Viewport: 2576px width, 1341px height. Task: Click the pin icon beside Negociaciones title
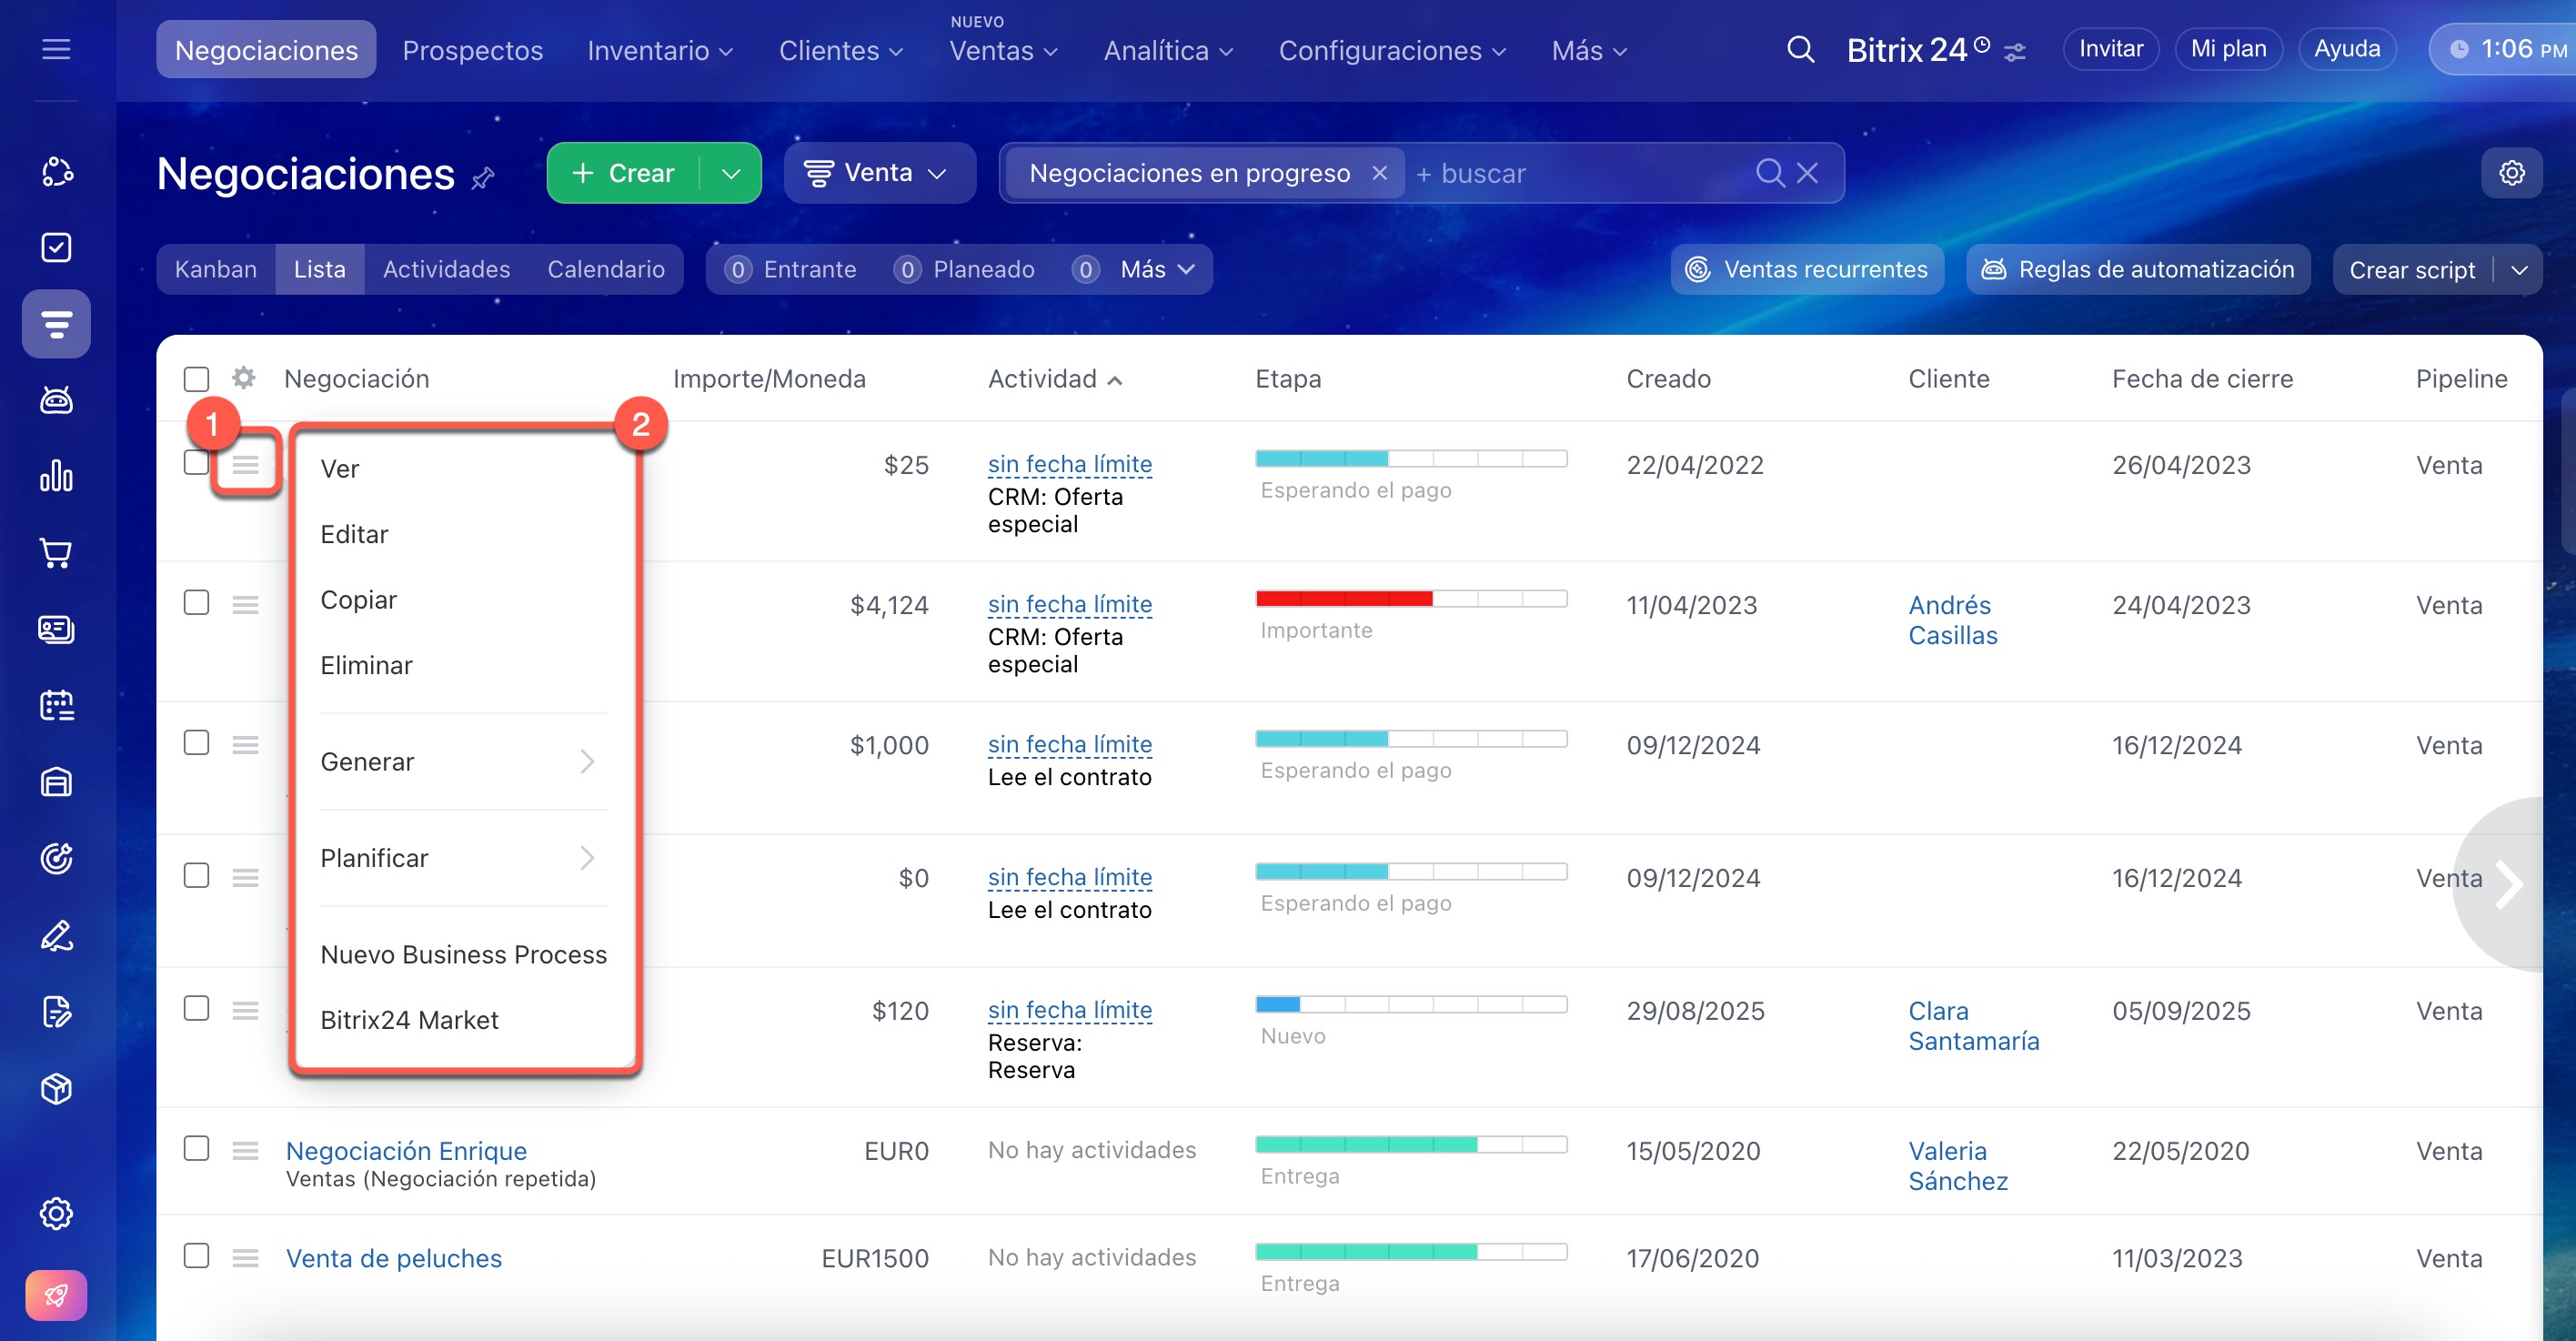click(x=483, y=178)
